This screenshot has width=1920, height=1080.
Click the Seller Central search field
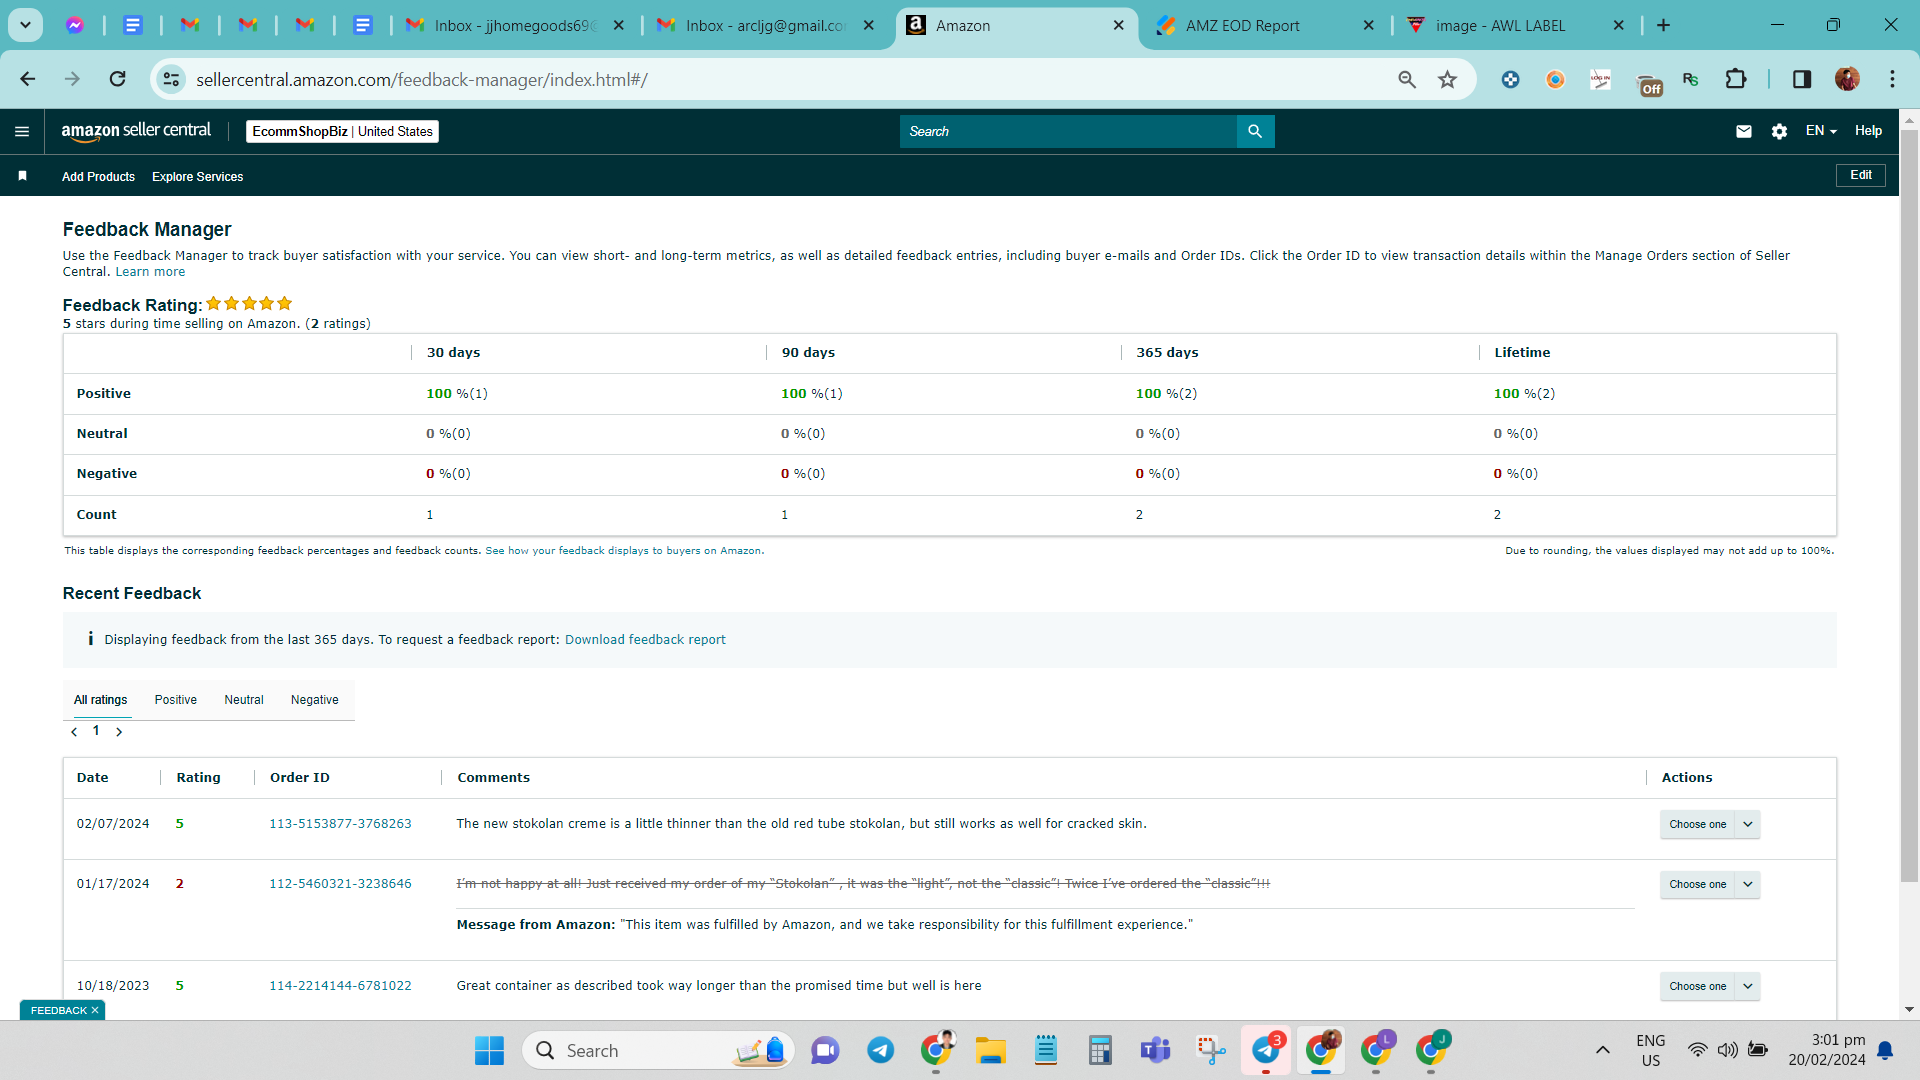1068,131
